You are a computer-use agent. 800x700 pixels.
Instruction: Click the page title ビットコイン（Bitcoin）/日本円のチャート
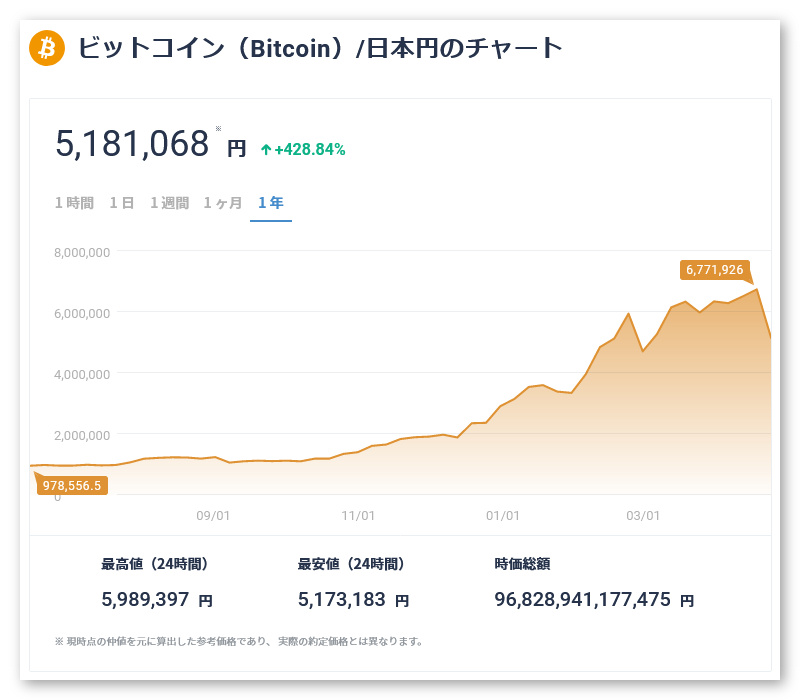click(320, 47)
